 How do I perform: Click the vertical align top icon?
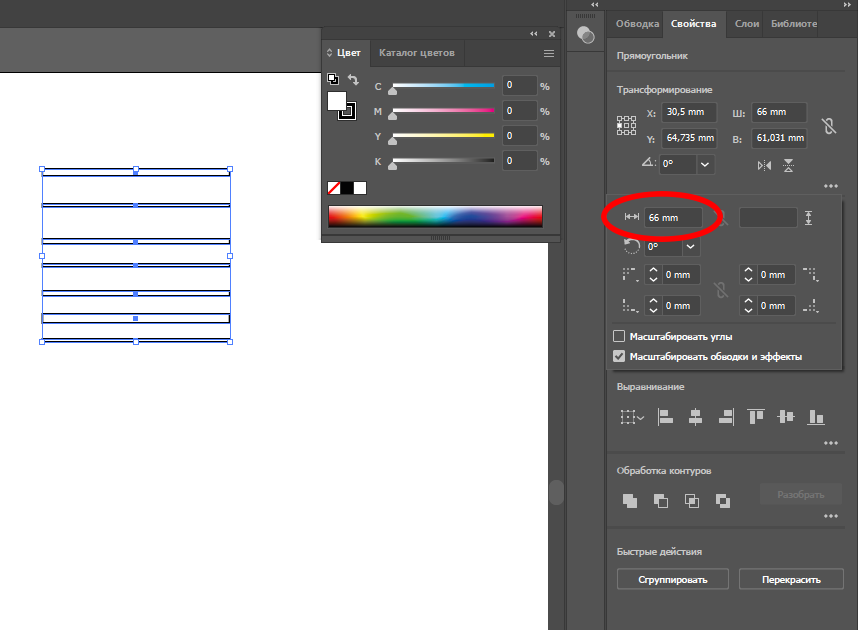point(755,417)
